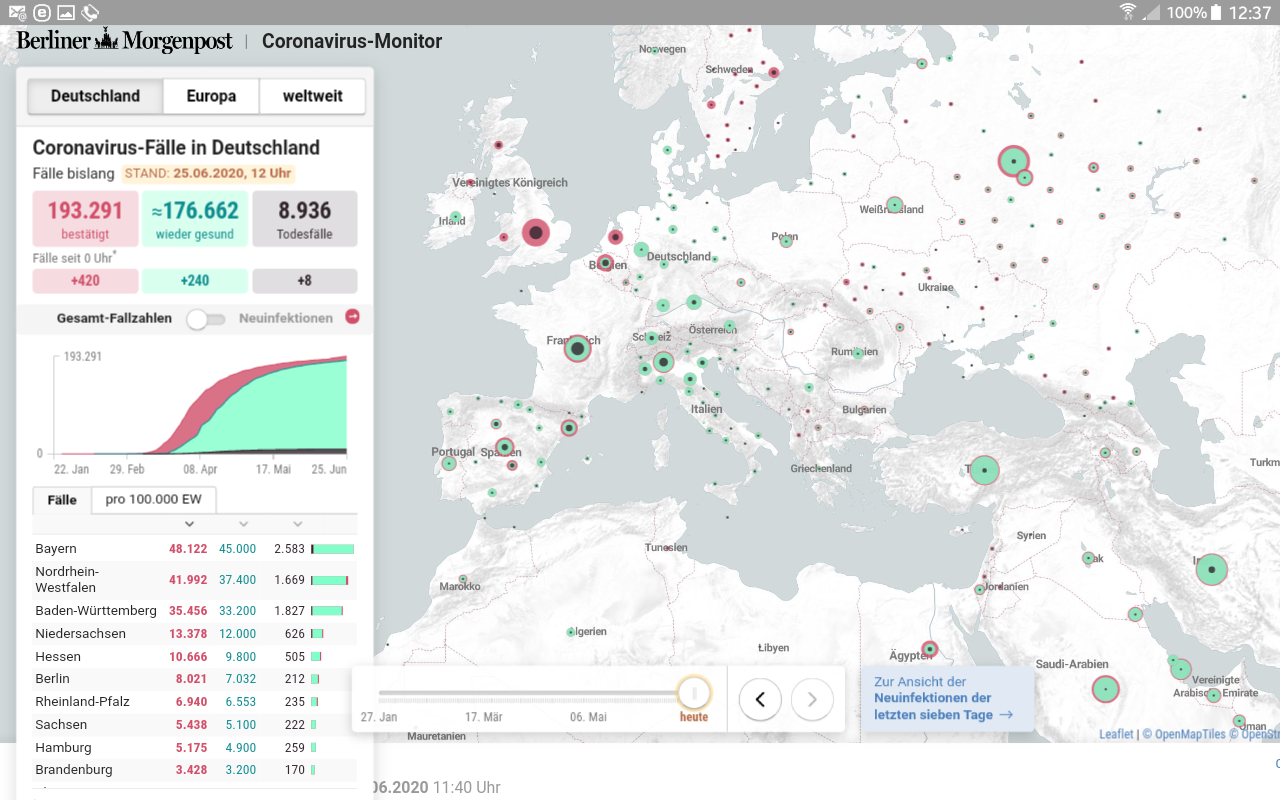
Task: Select the Nordrhein-Westfalen row
Action: (x=195, y=580)
